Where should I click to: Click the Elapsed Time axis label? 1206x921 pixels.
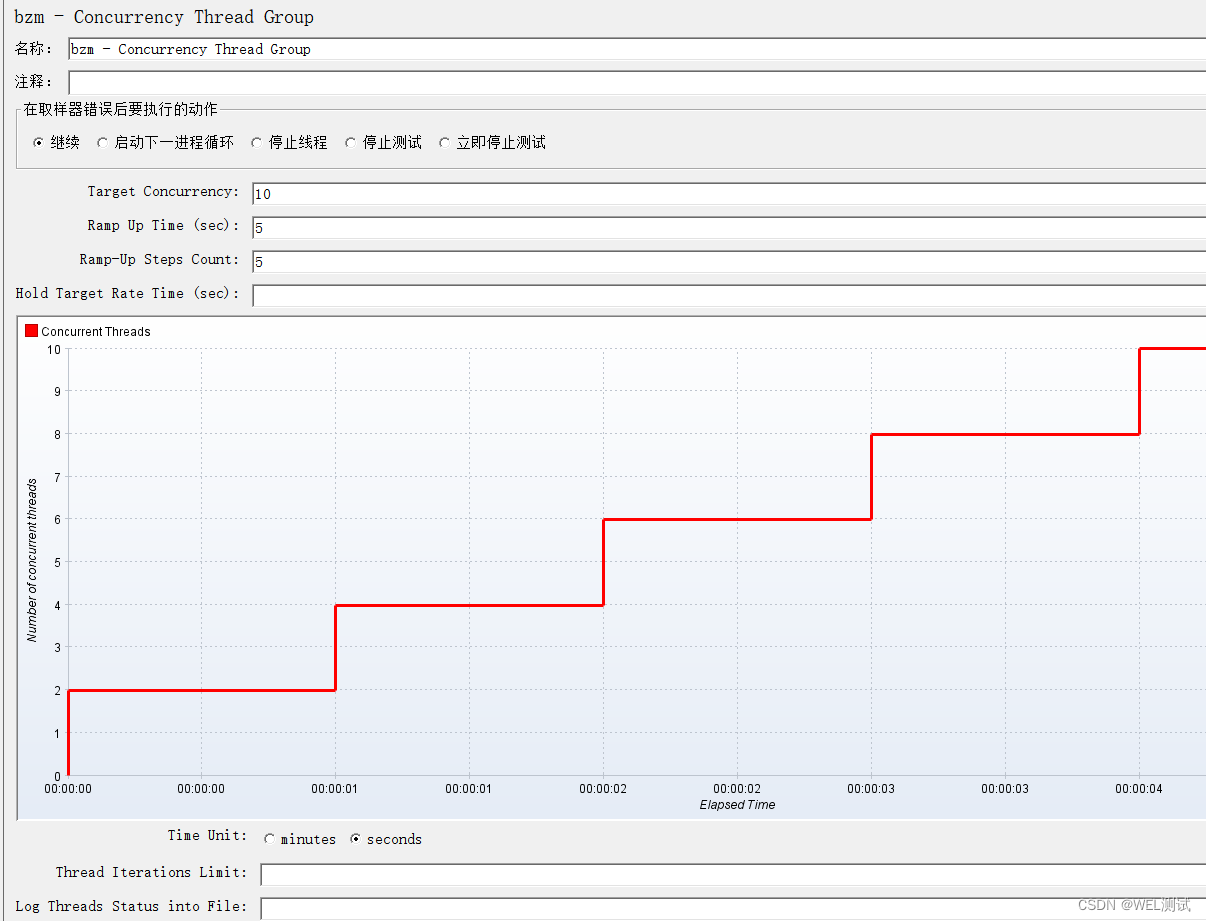click(x=737, y=805)
